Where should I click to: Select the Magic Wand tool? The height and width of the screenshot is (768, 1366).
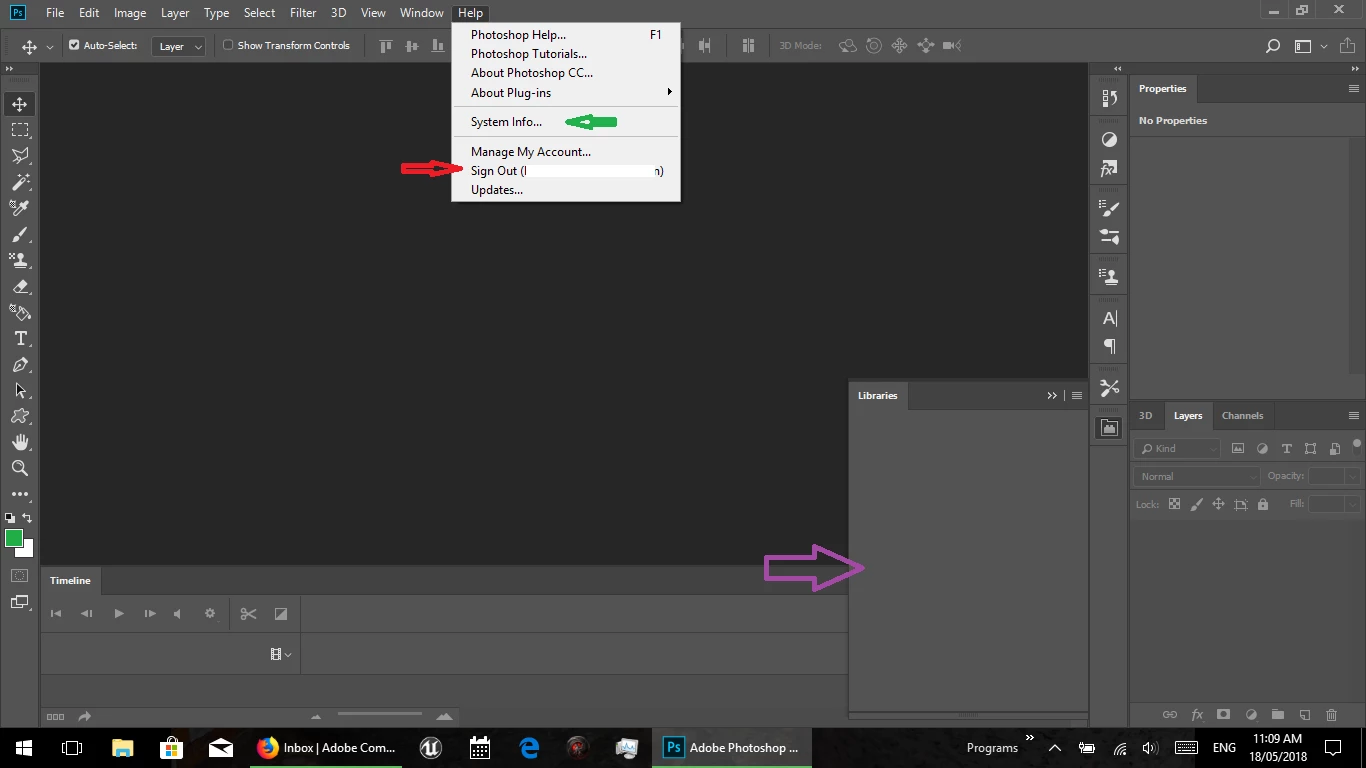point(19,182)
